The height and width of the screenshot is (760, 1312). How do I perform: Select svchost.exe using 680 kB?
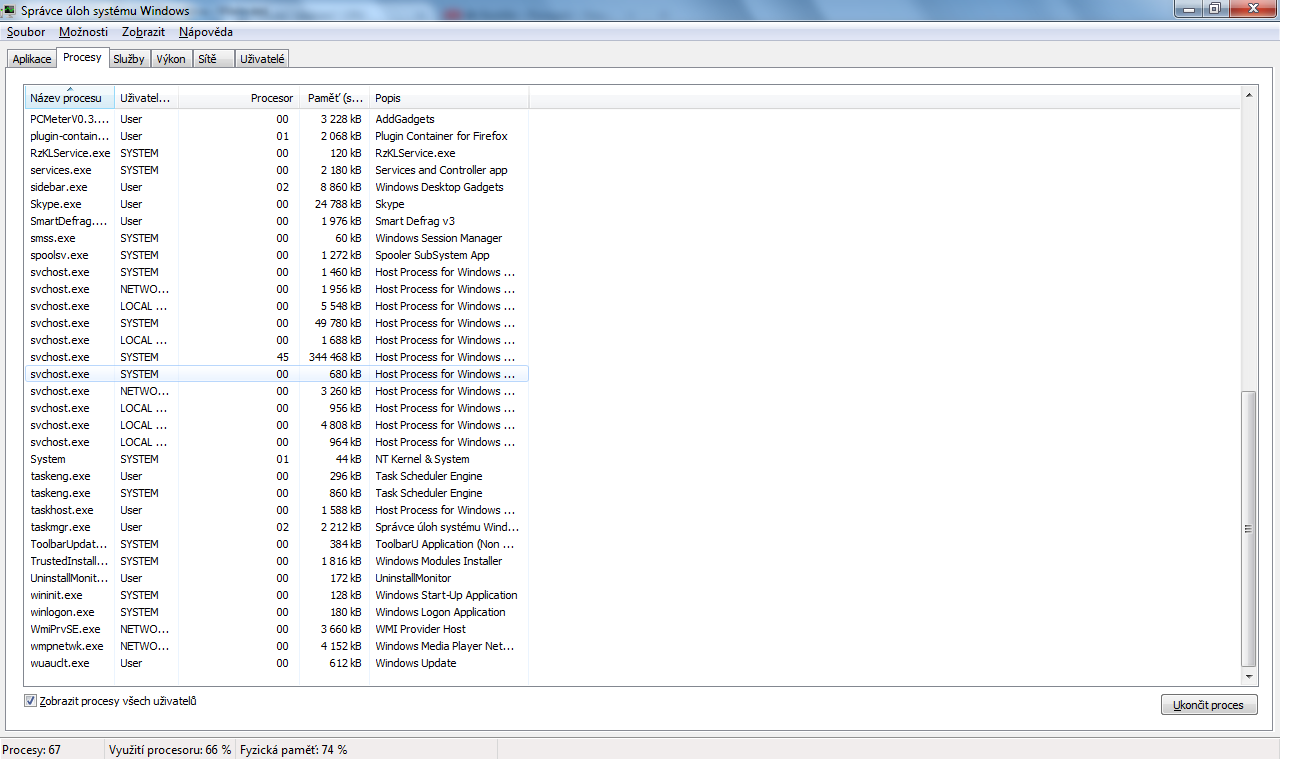coord(276,374)
